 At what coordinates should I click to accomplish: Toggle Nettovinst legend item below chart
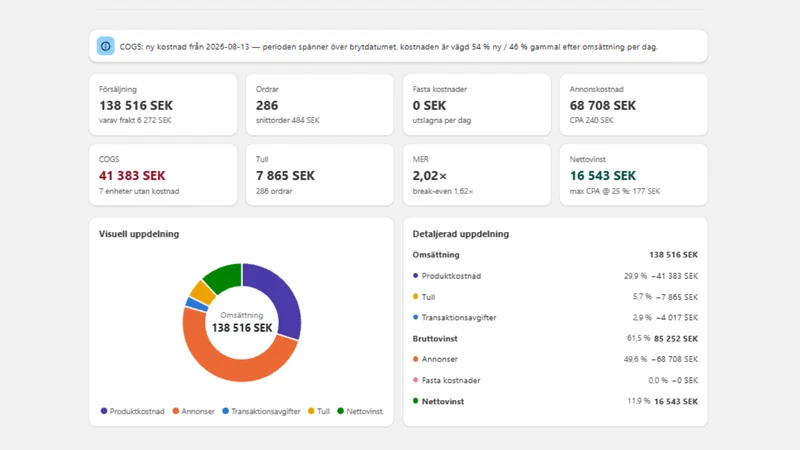click(x=360, y=411)
